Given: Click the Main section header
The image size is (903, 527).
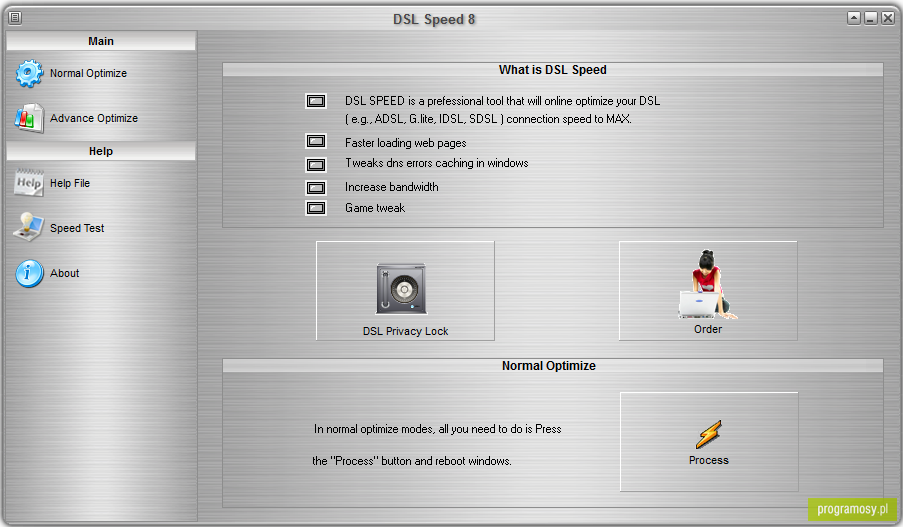Looking at the screenshot, I should (x=101, y=41).
